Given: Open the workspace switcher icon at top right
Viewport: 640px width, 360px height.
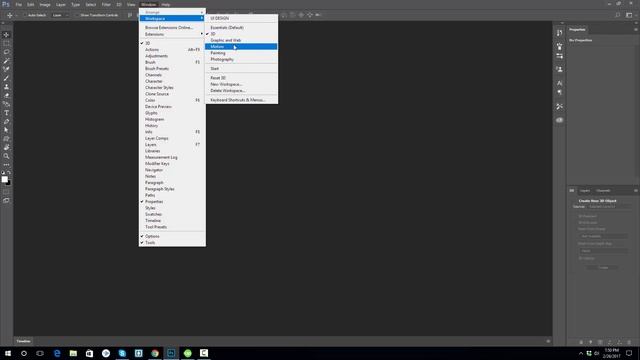Looking at the screenshot, I should point(629,15).
